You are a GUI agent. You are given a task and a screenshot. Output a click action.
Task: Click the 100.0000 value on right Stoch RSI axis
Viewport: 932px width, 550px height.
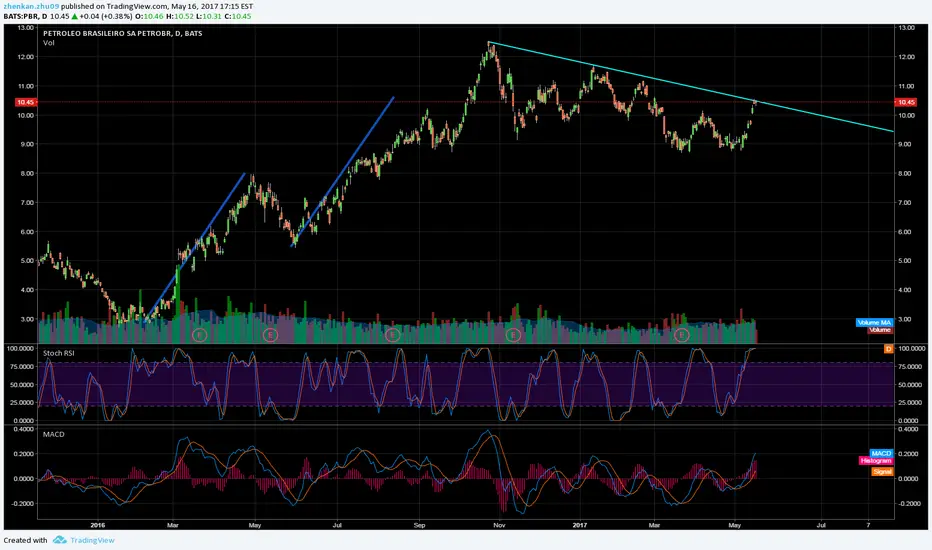click(x=912, y=348)
